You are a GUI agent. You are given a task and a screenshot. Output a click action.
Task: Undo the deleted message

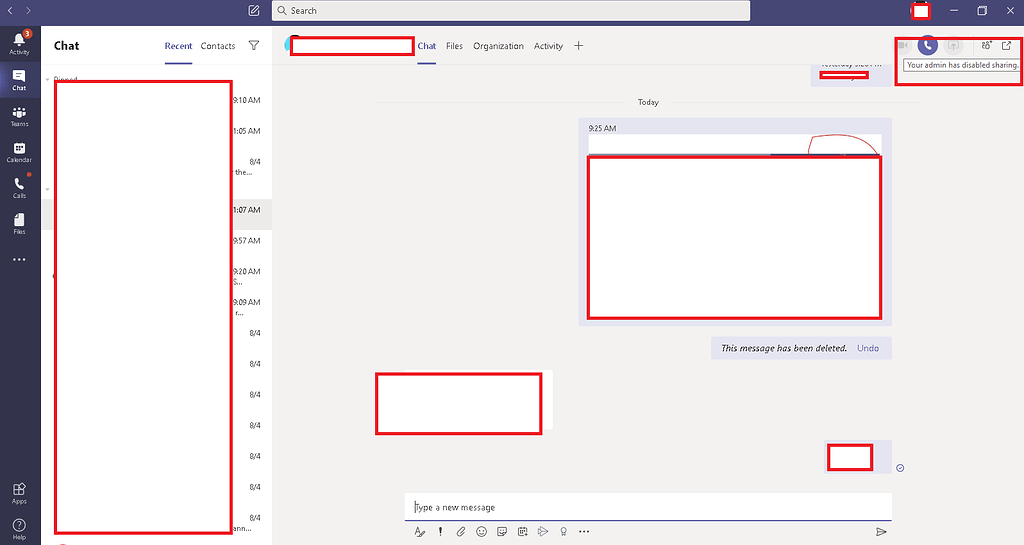[x=868, y=348]
